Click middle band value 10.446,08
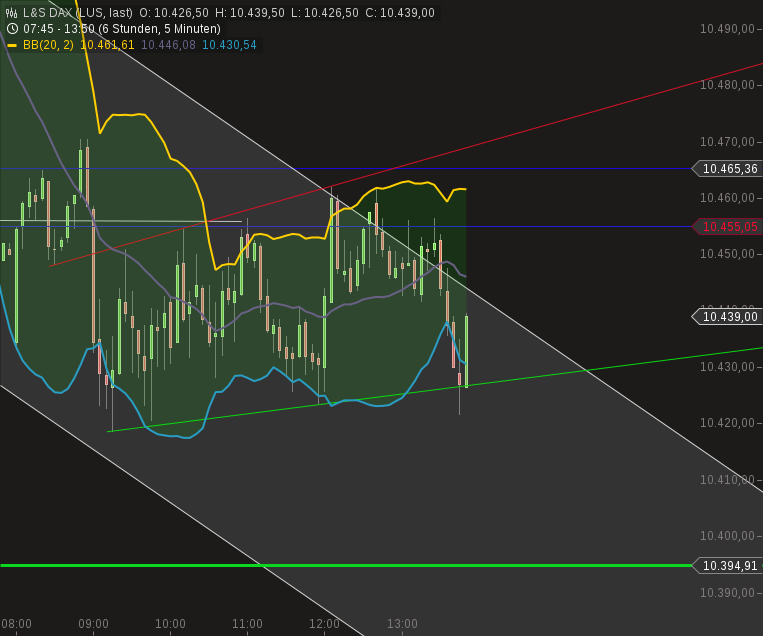Image resolution: width=763 pixels, height=636 pixels. pyautogui.click(x=168, y=45)
